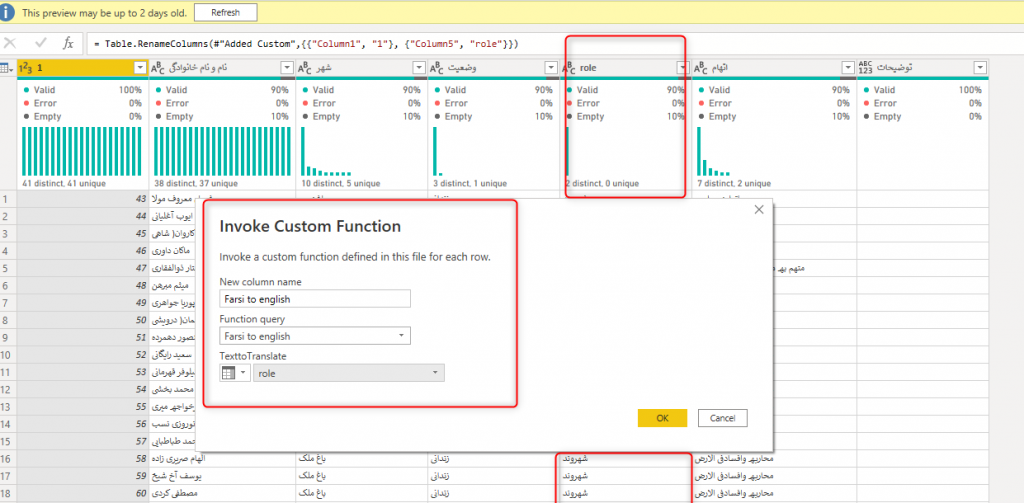Viewport: 1024px width, 503px height.
Task: Open the filter dropdown on column 1 header
Action: (140, 67)
